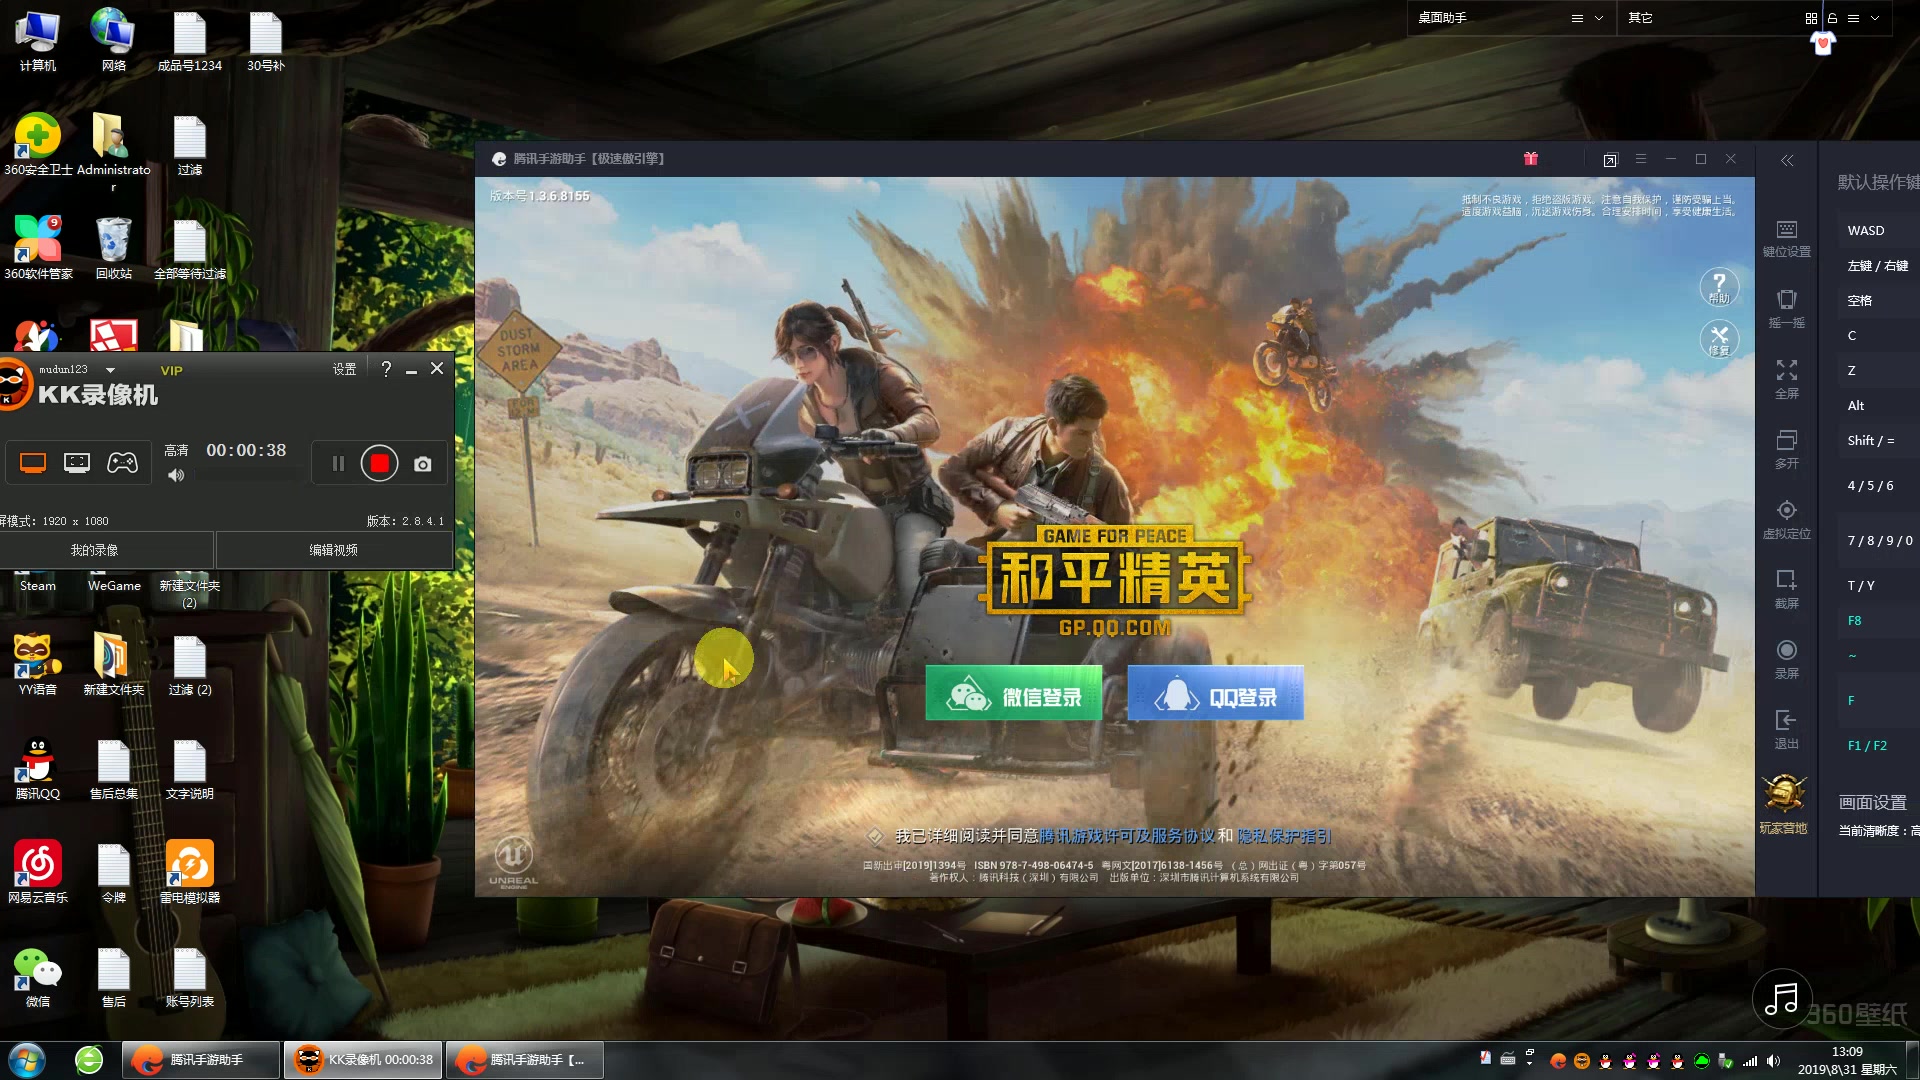Open the in-game 帮助 help button
Screen dimensions: 1920x1080
[x=1719, y=287]
